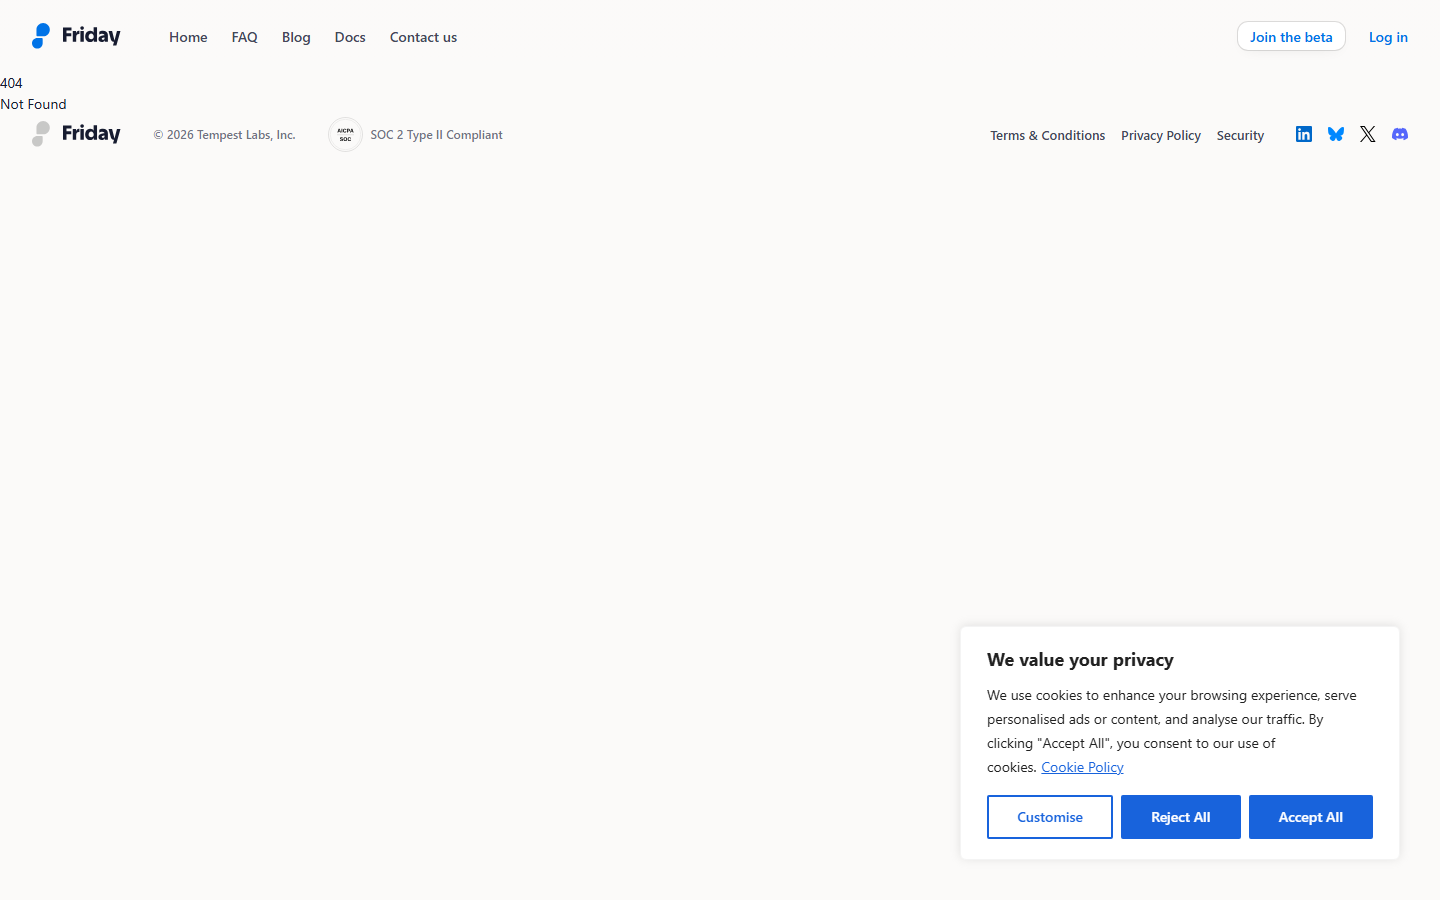Open the Discord icon in the footer
The image size is (1440, 900).
(1400, 134)
